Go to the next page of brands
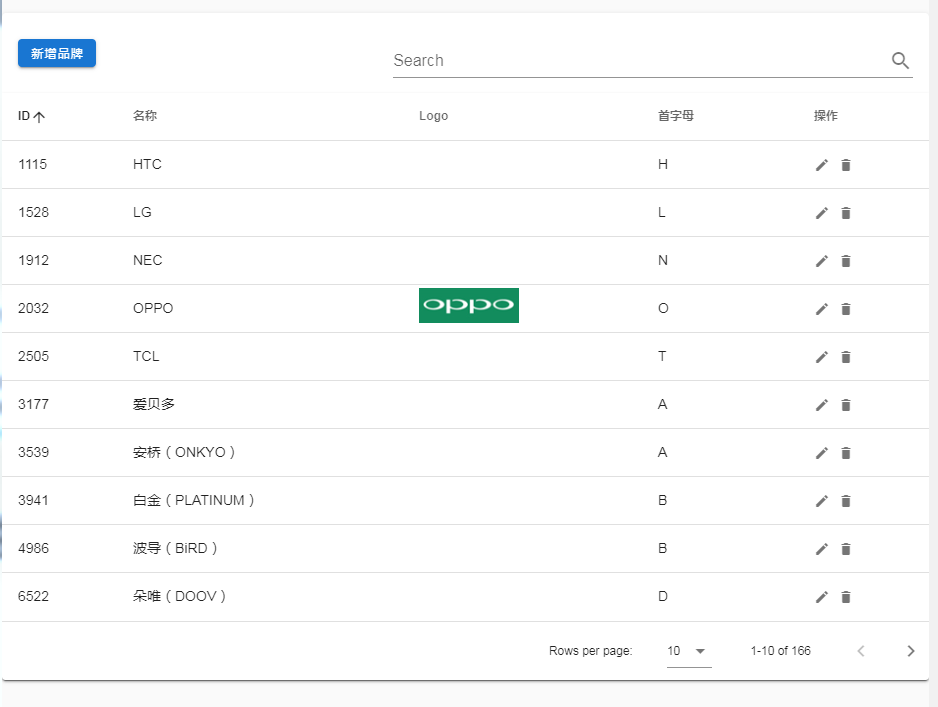Screen dimensions: 938x707 [x=910, y=651]
